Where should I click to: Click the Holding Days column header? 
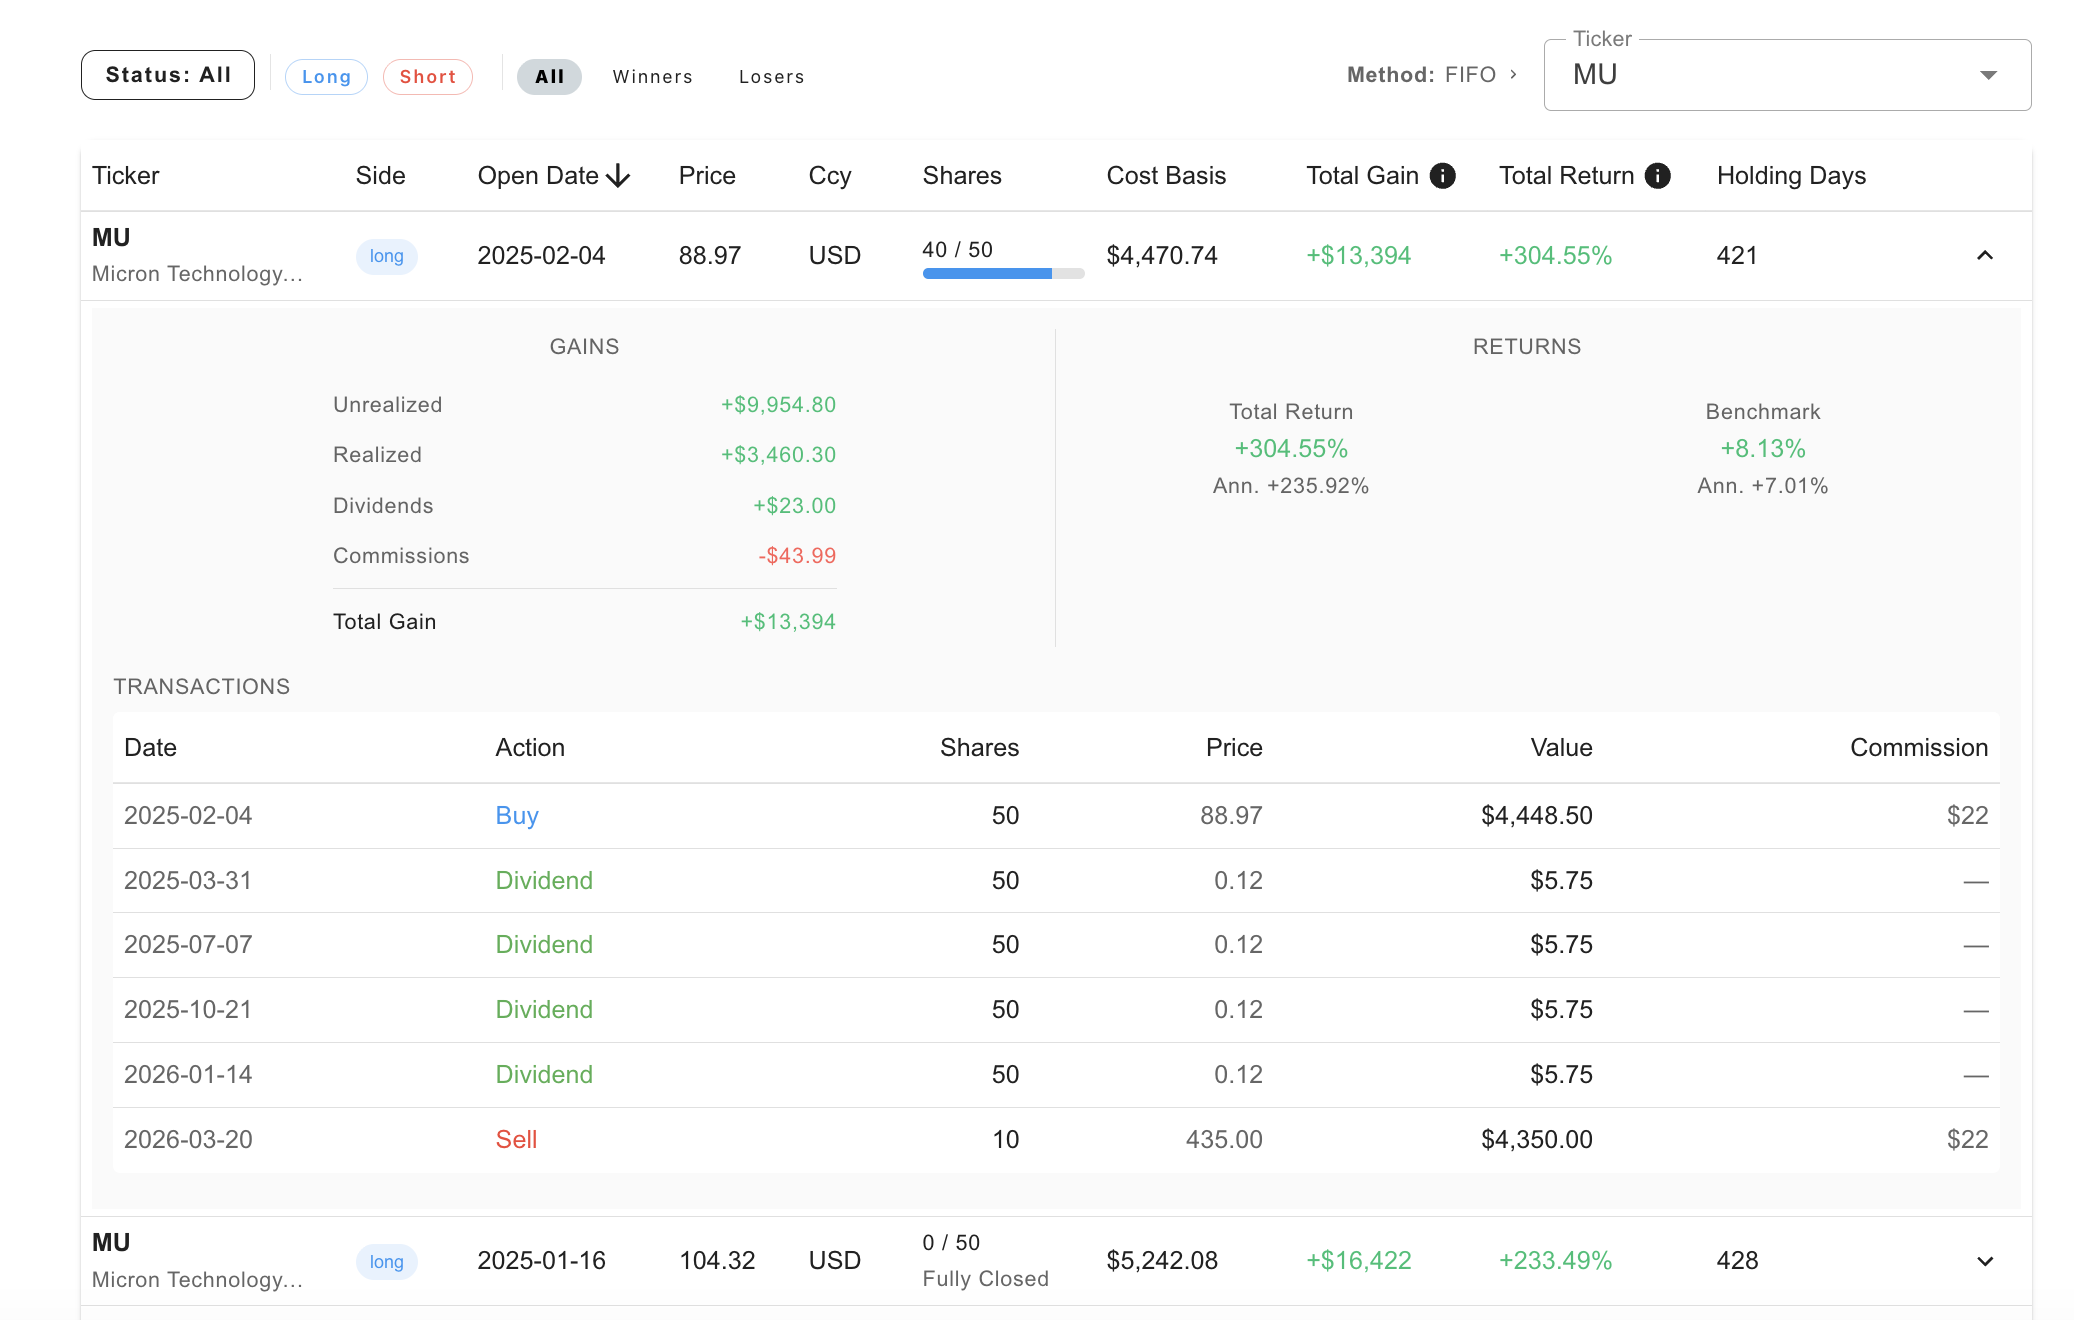(1790, 176)
